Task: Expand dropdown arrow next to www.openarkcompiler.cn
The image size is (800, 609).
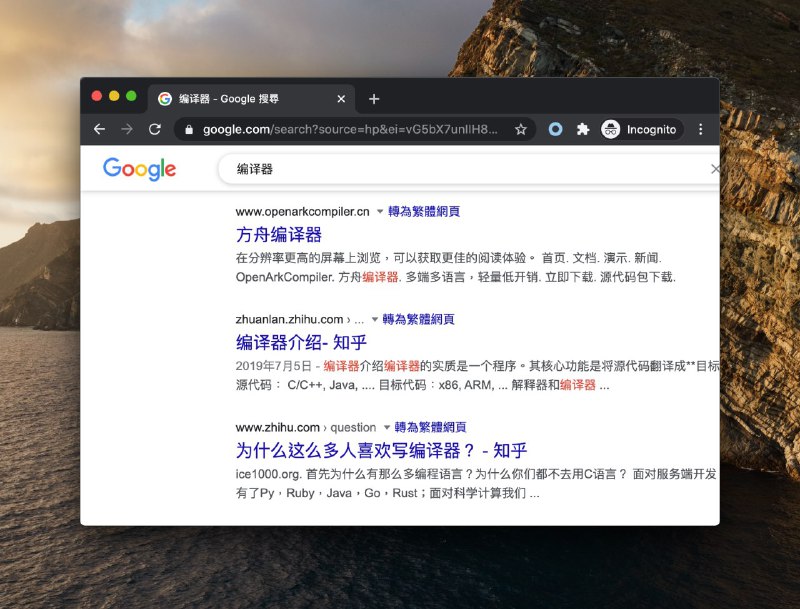Action: (x=380, y=211)
